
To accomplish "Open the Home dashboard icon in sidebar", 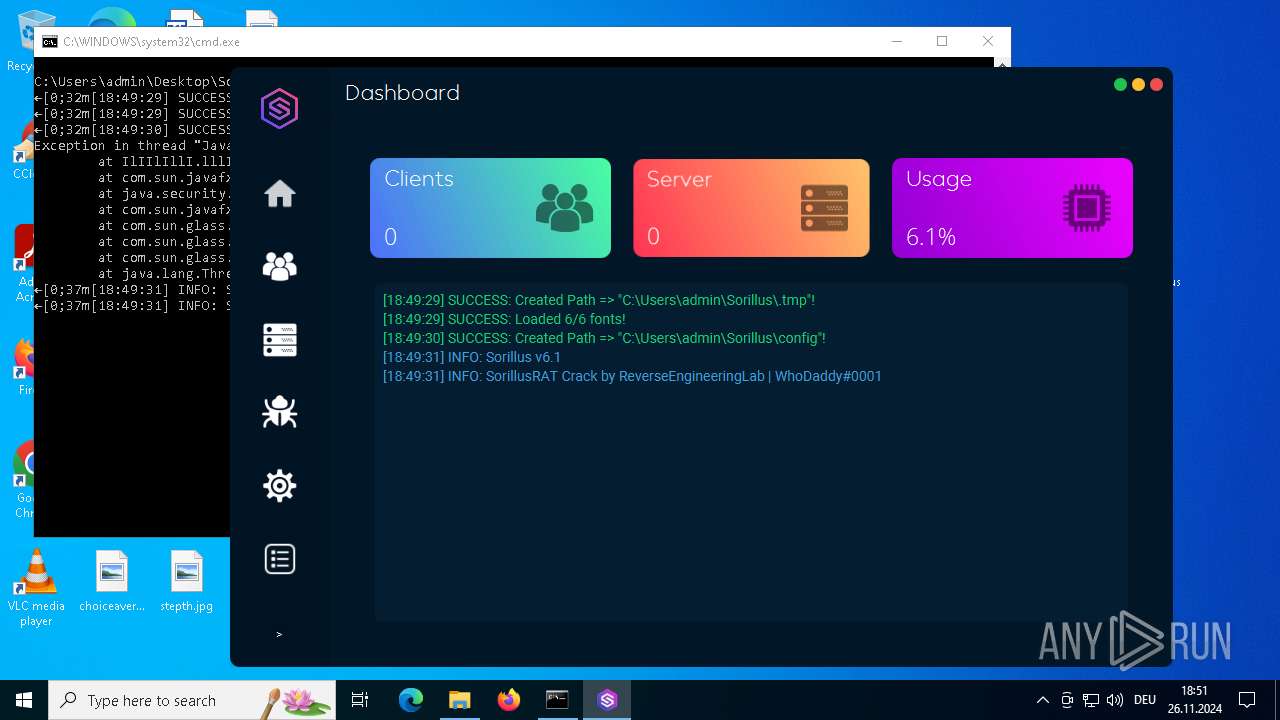I will [279, 193].
